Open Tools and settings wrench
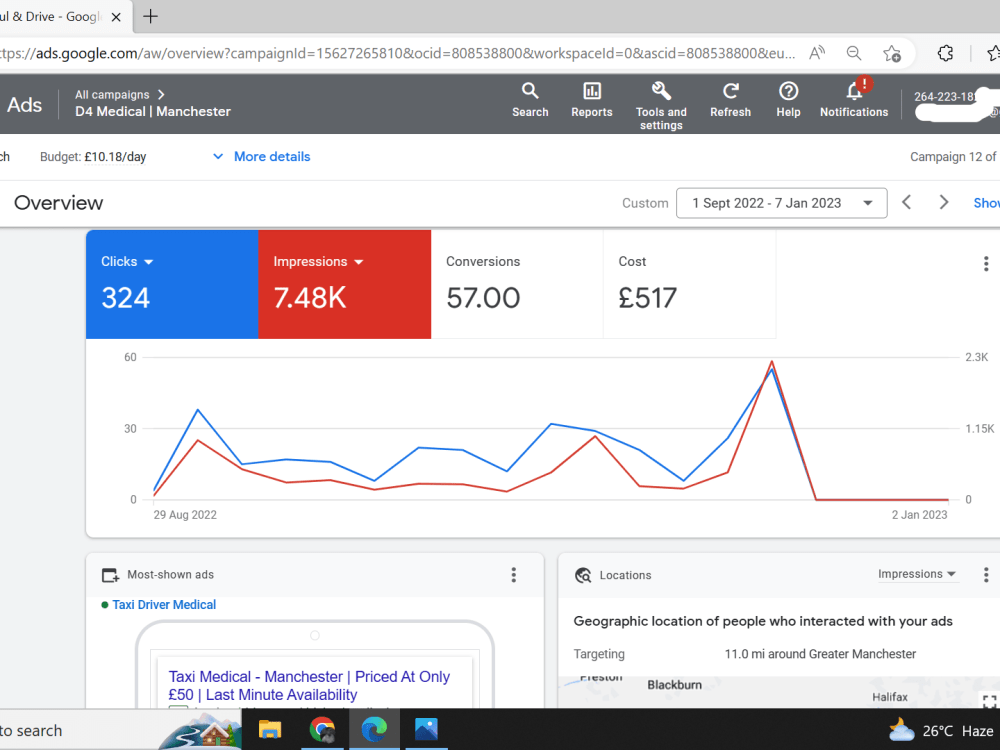1000x750 pixels. coord(661,105)
